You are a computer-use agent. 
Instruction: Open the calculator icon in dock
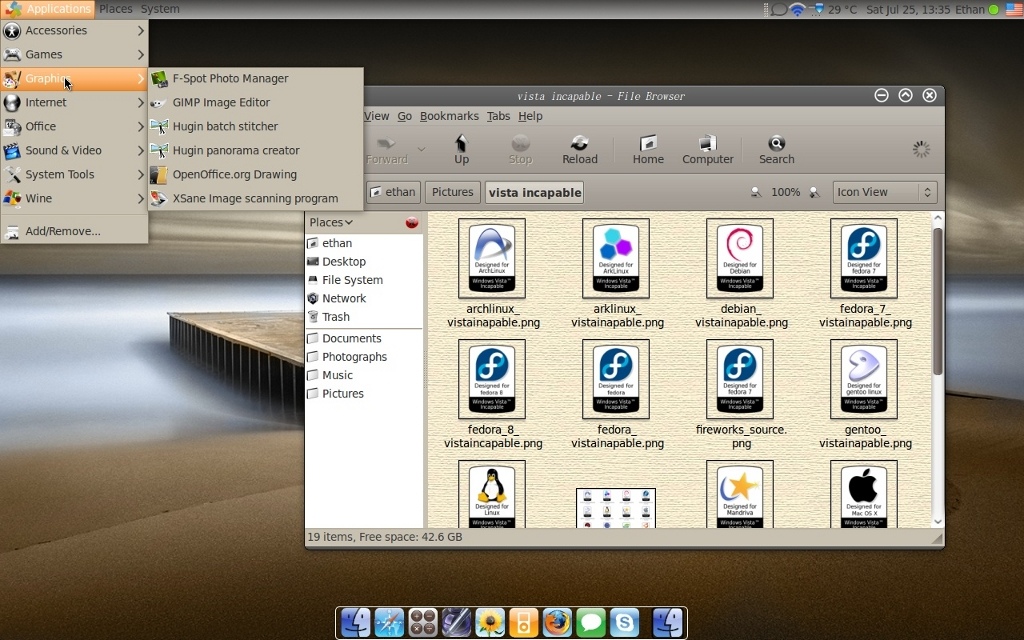[423, 622]
